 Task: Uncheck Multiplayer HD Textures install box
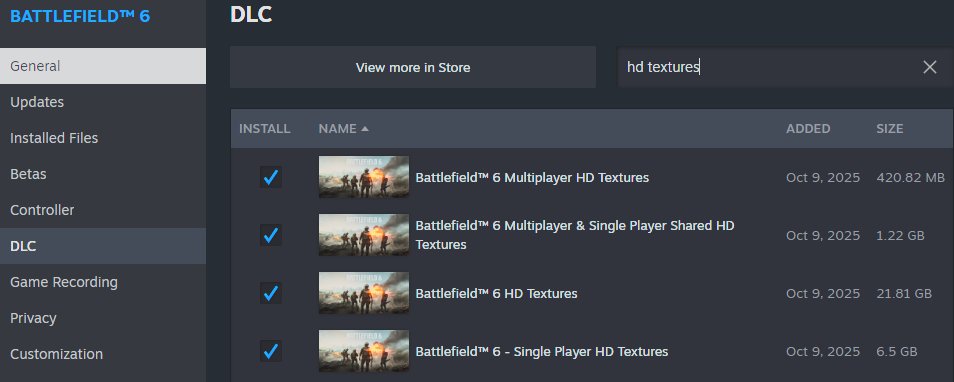tap(271, 177)
